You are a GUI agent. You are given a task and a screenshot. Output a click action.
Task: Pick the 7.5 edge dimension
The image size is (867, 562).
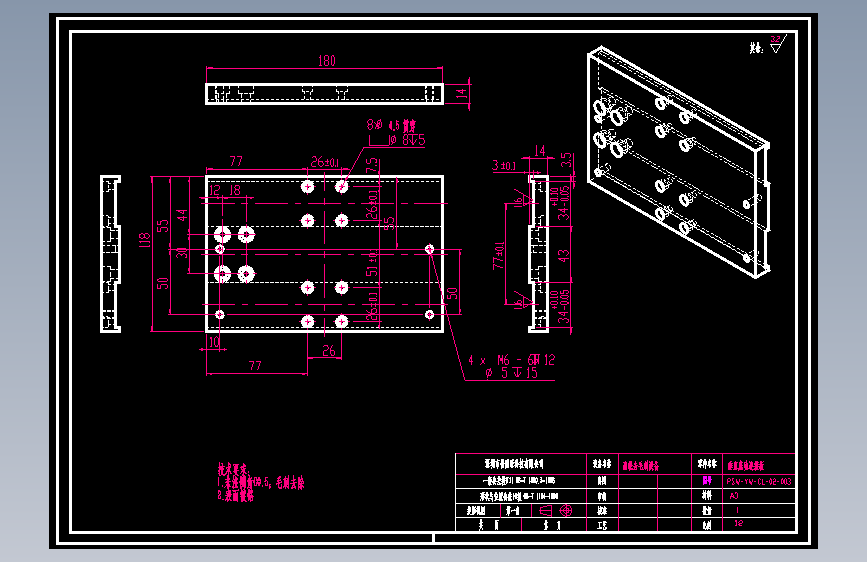point(372,165)
